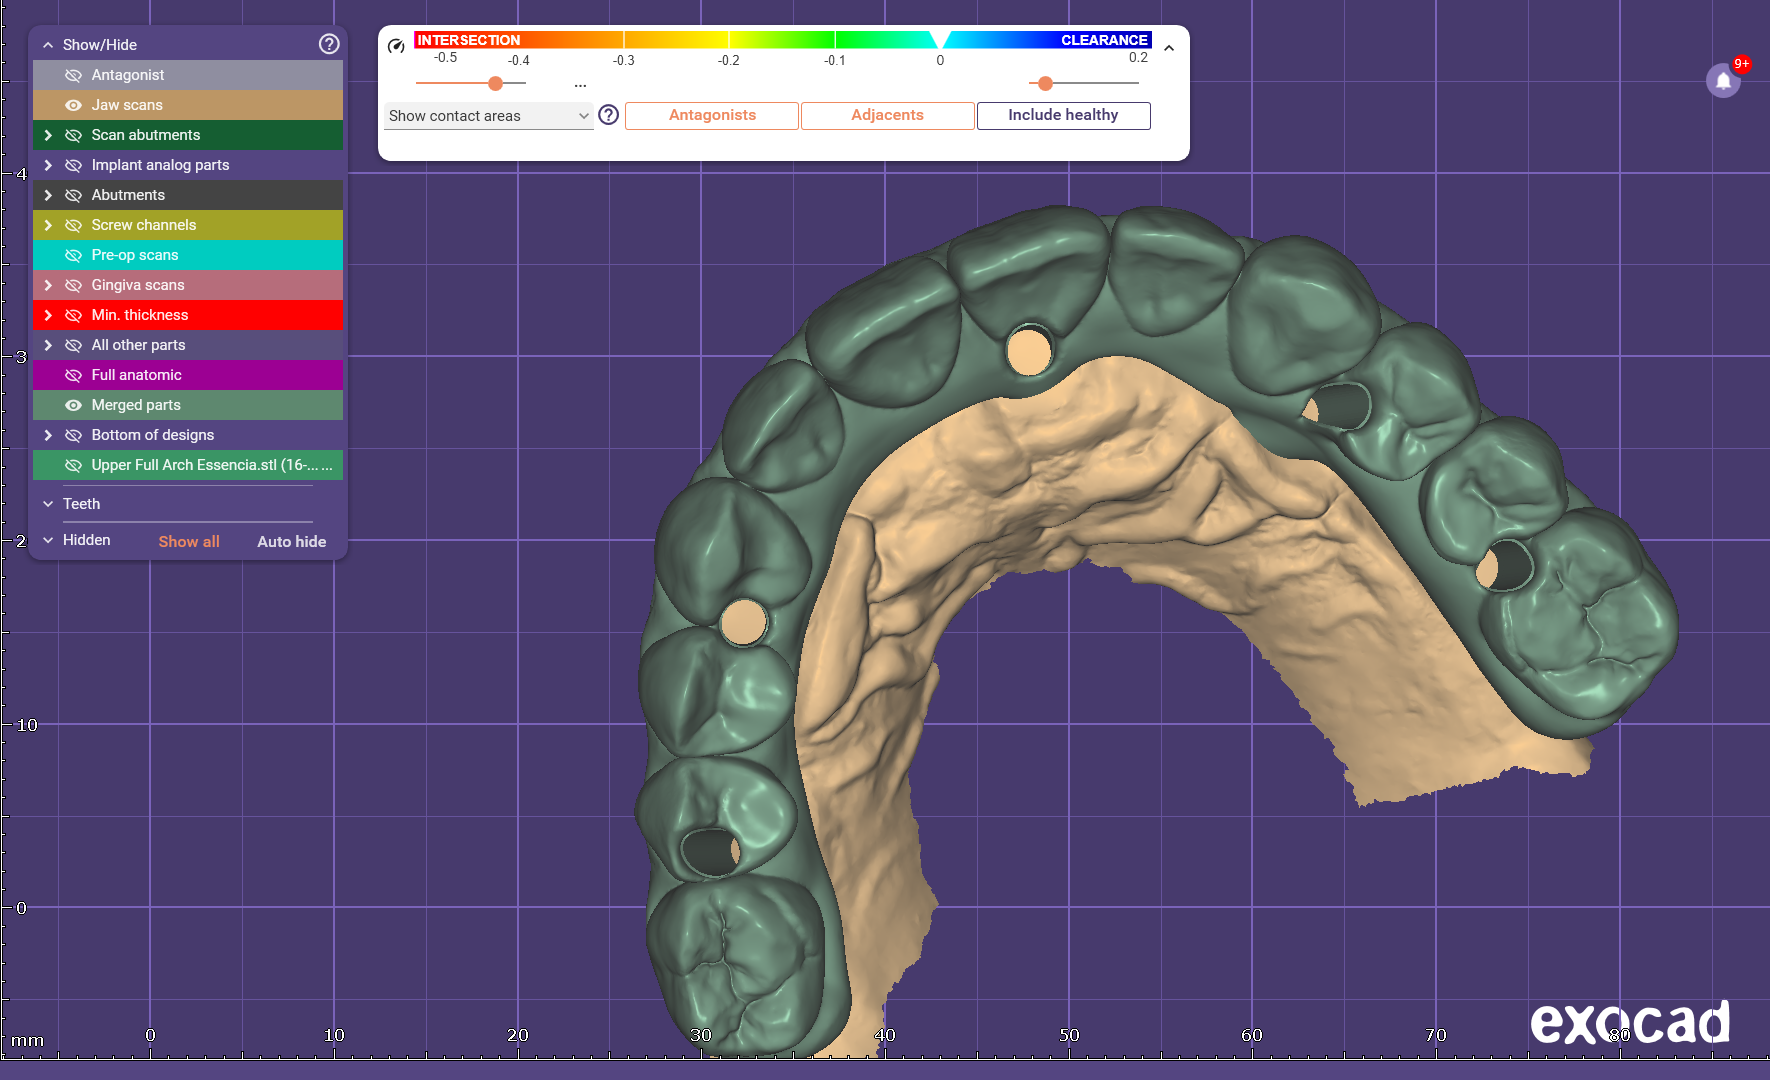The image size is (1770, 1080).
Task: Open help for contact areas dropdown
Action: [x=609, y=115]
